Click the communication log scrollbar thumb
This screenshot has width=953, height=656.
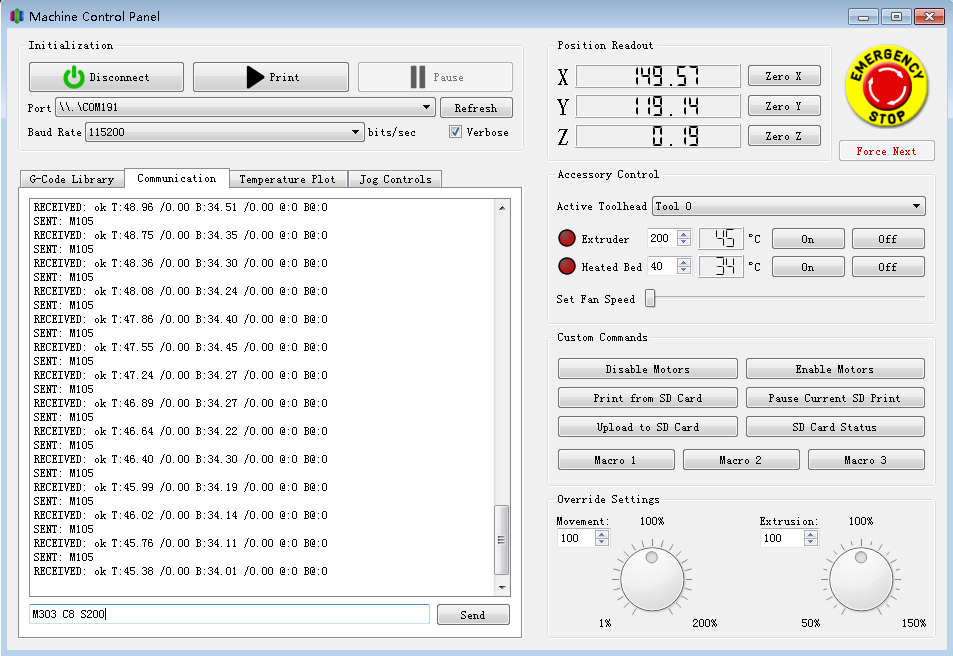click(501, 540)
